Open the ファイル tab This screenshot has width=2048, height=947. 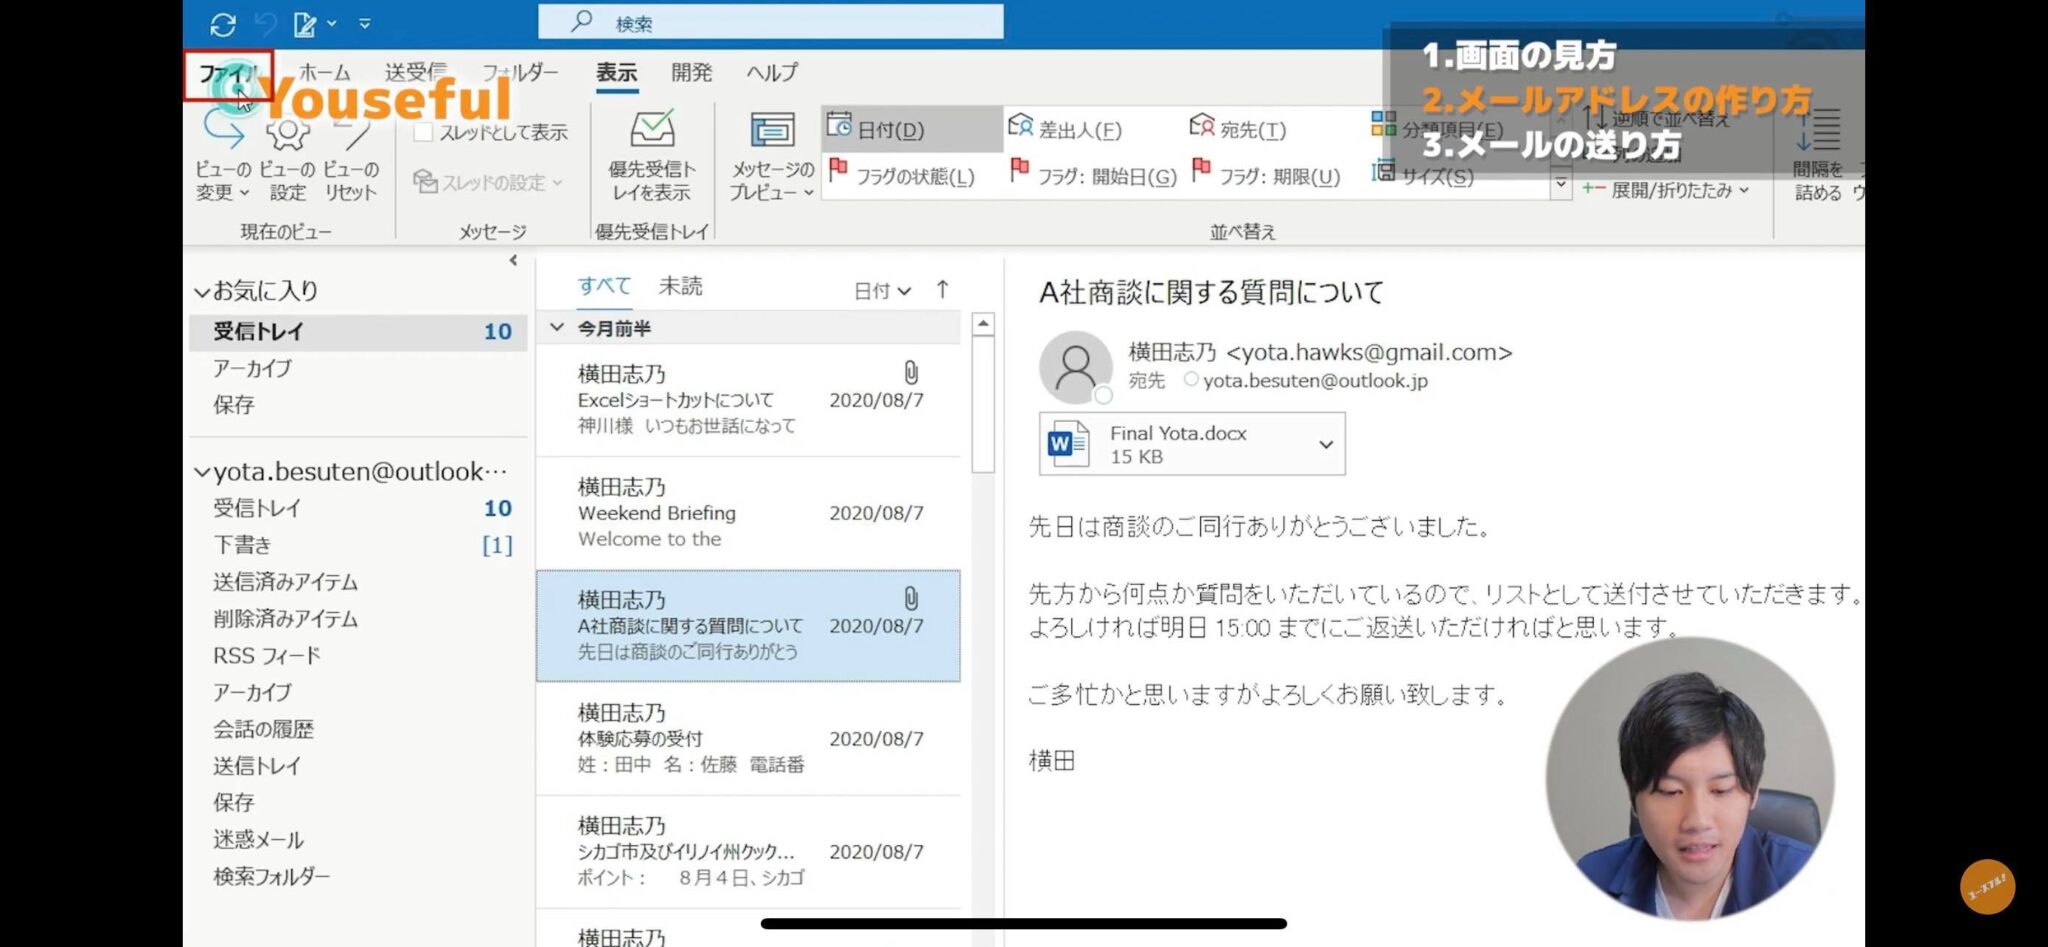[228, 74]
